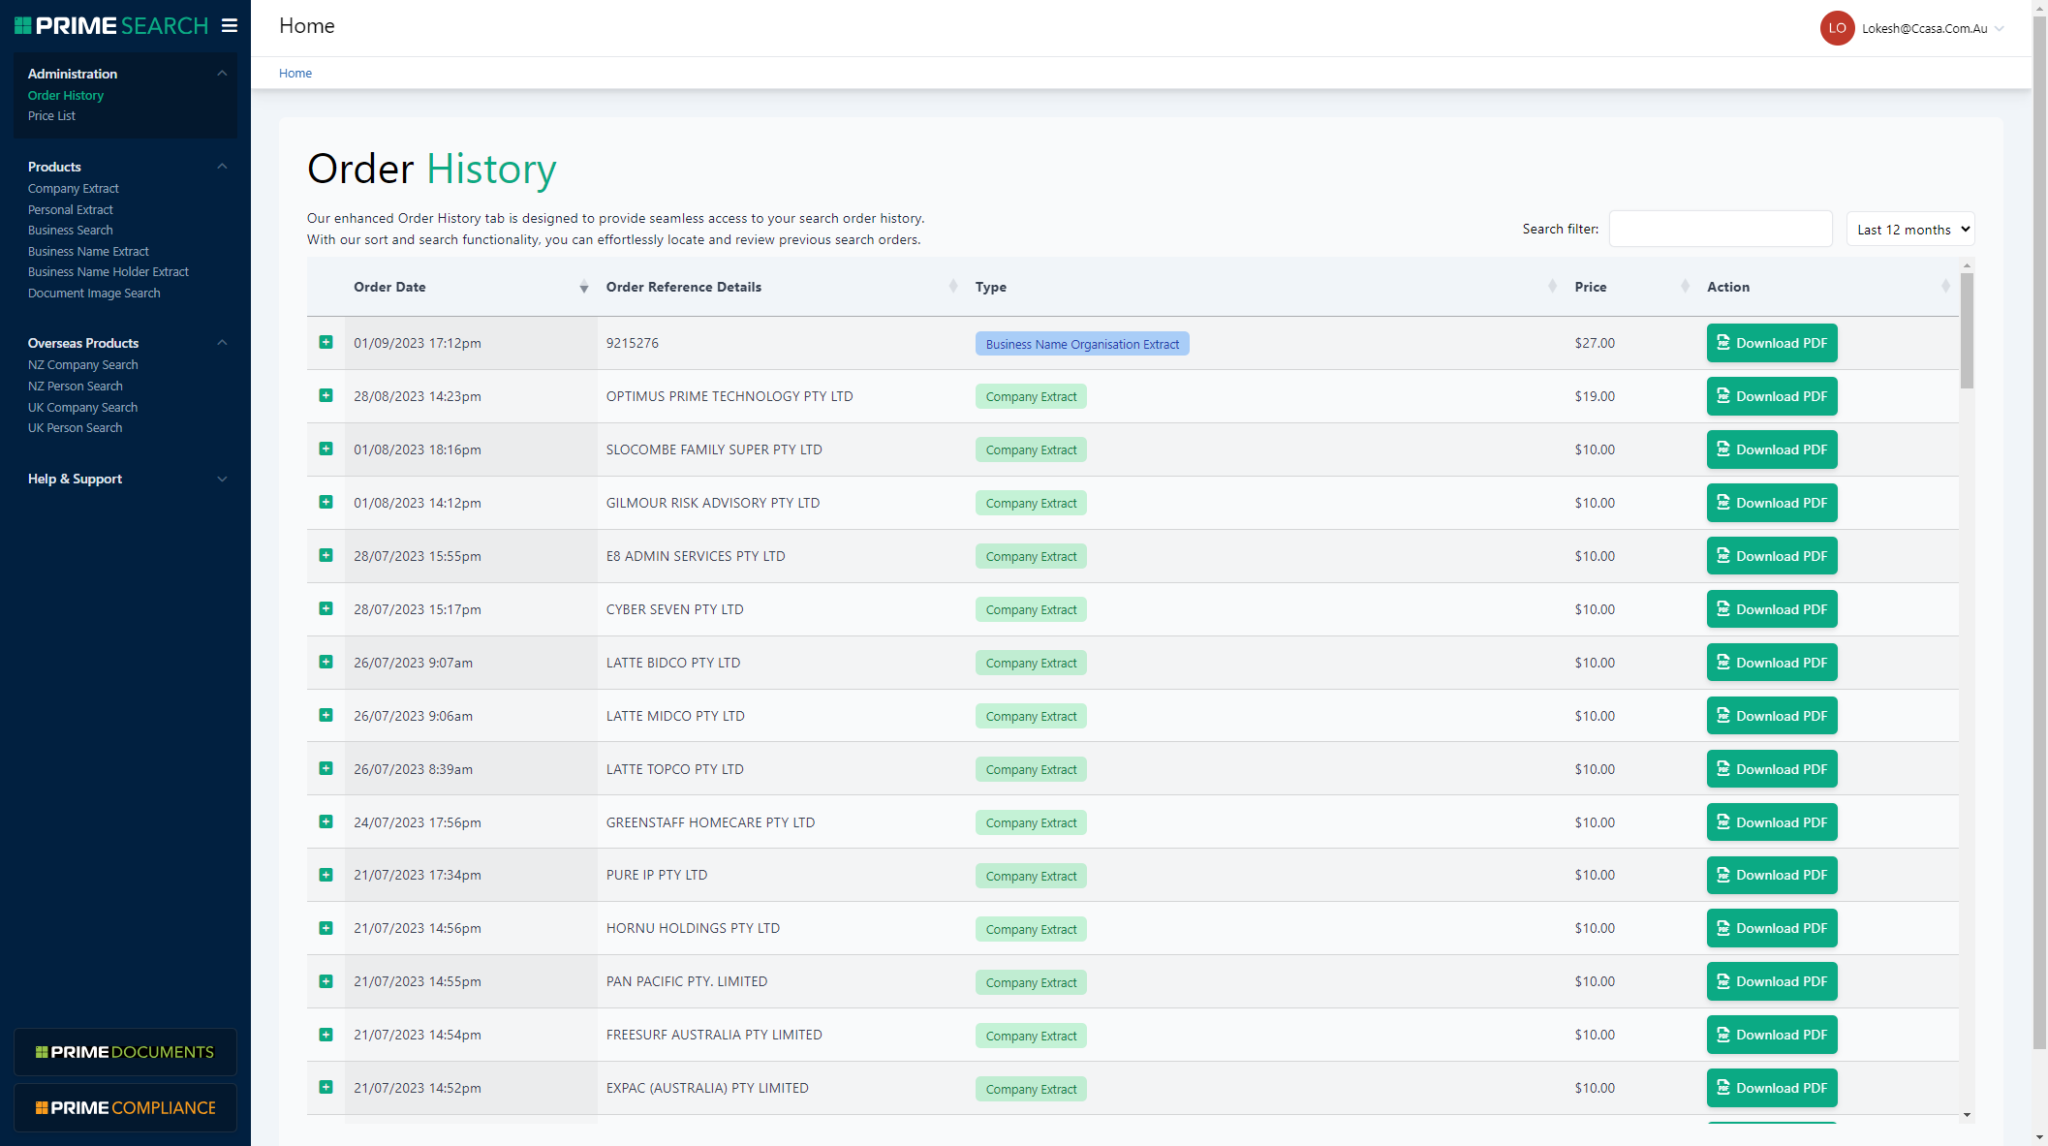Open Prime Documents
2048x1146 pixels.
(124, 1051)
